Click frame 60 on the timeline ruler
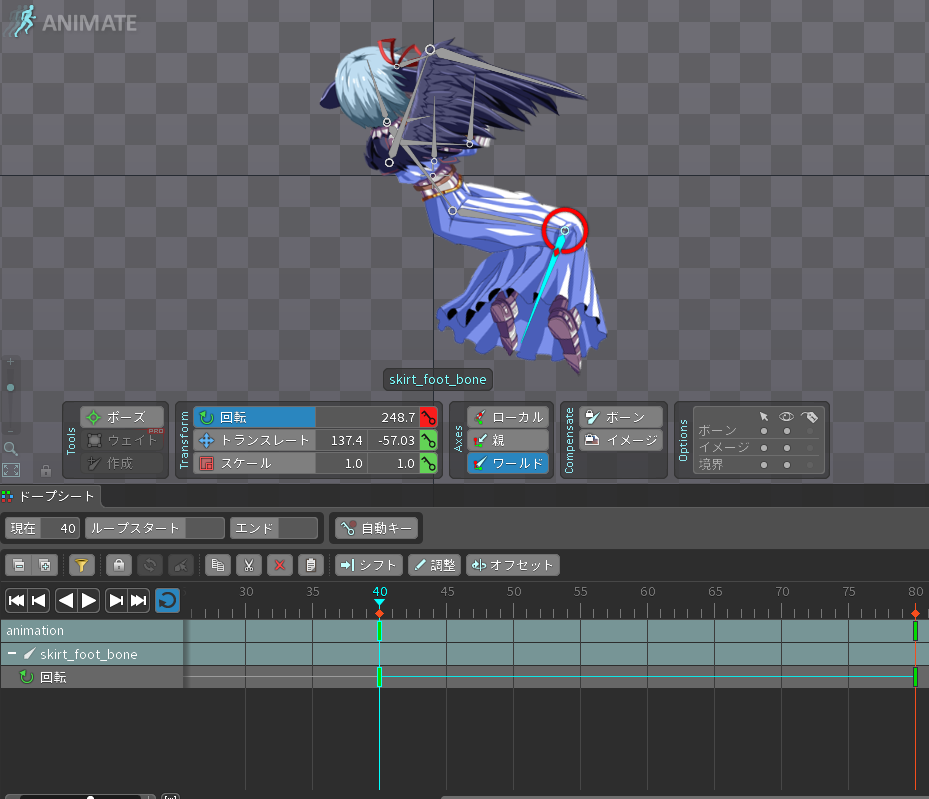Screen dimensions: 929x799 [648, 592]
